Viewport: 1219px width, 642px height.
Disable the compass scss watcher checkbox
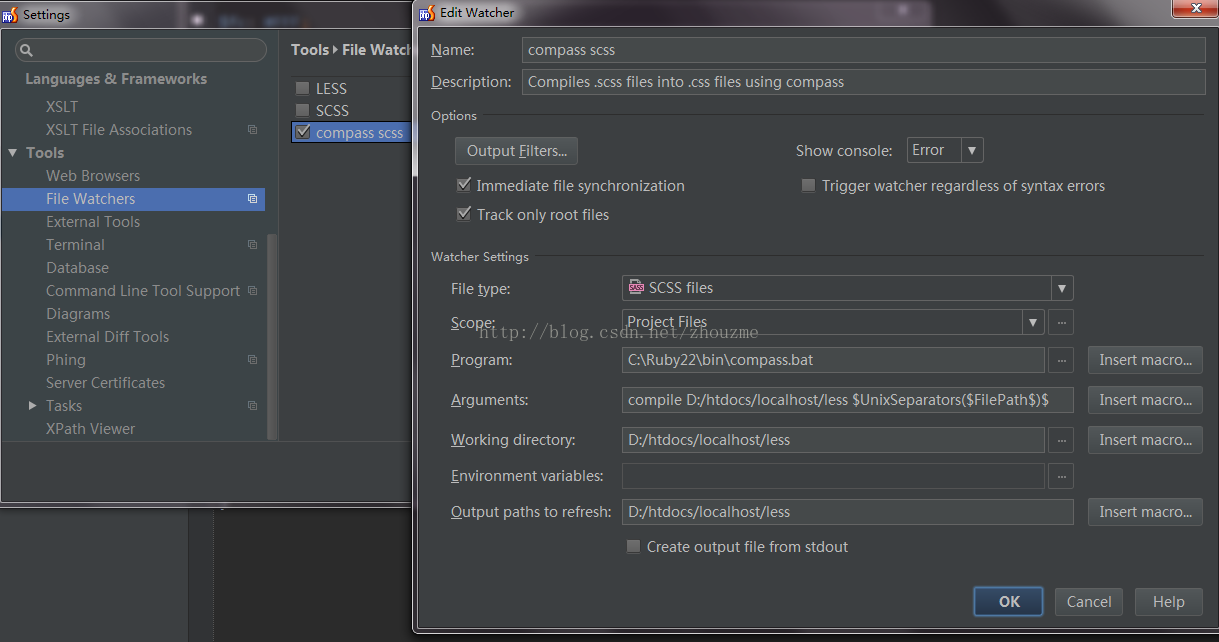[302, 132]
